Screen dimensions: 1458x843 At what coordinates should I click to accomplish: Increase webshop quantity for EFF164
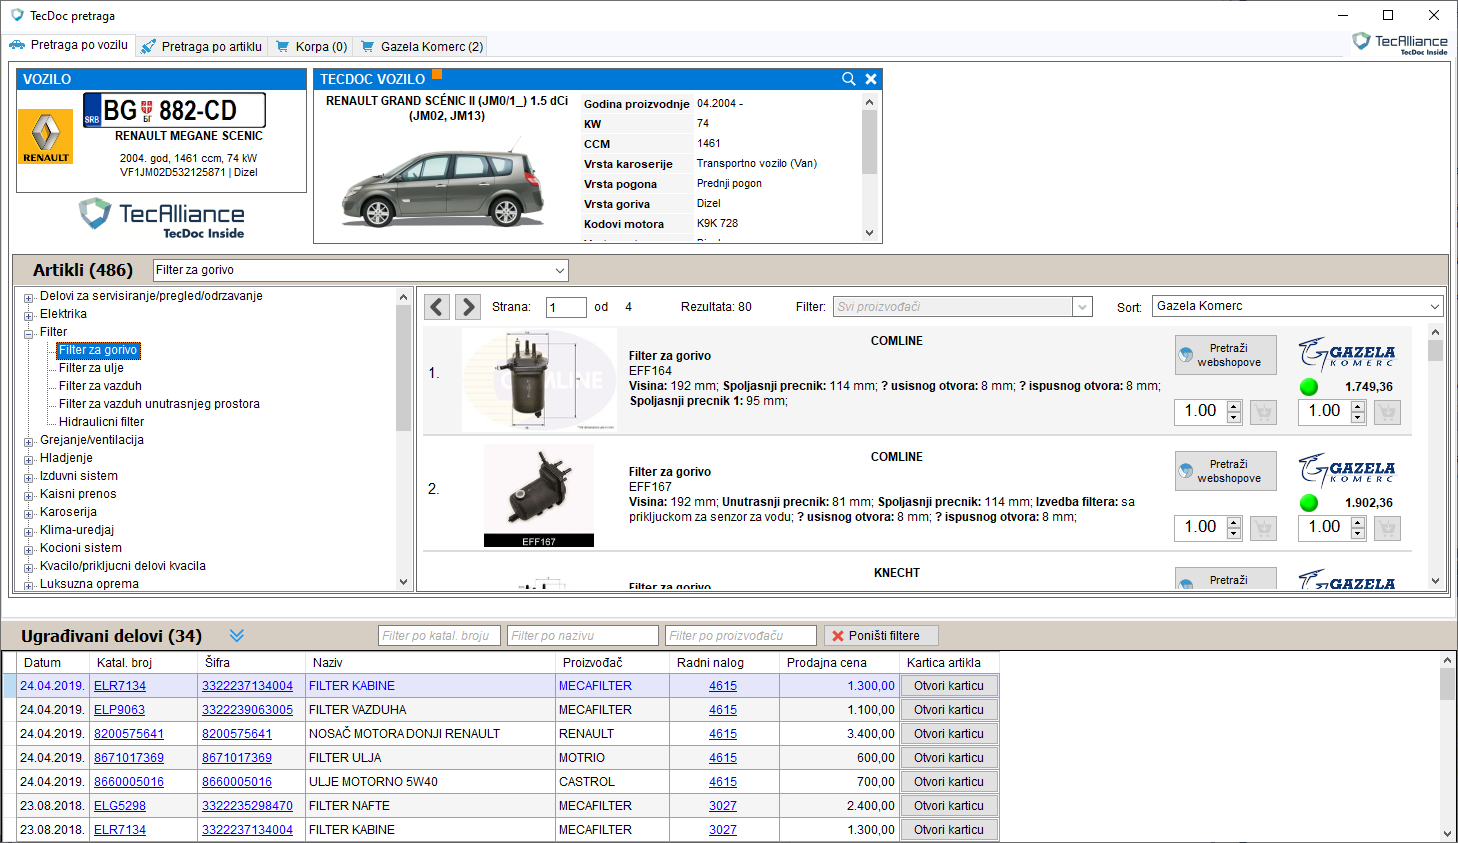(x=1234, y=406)
